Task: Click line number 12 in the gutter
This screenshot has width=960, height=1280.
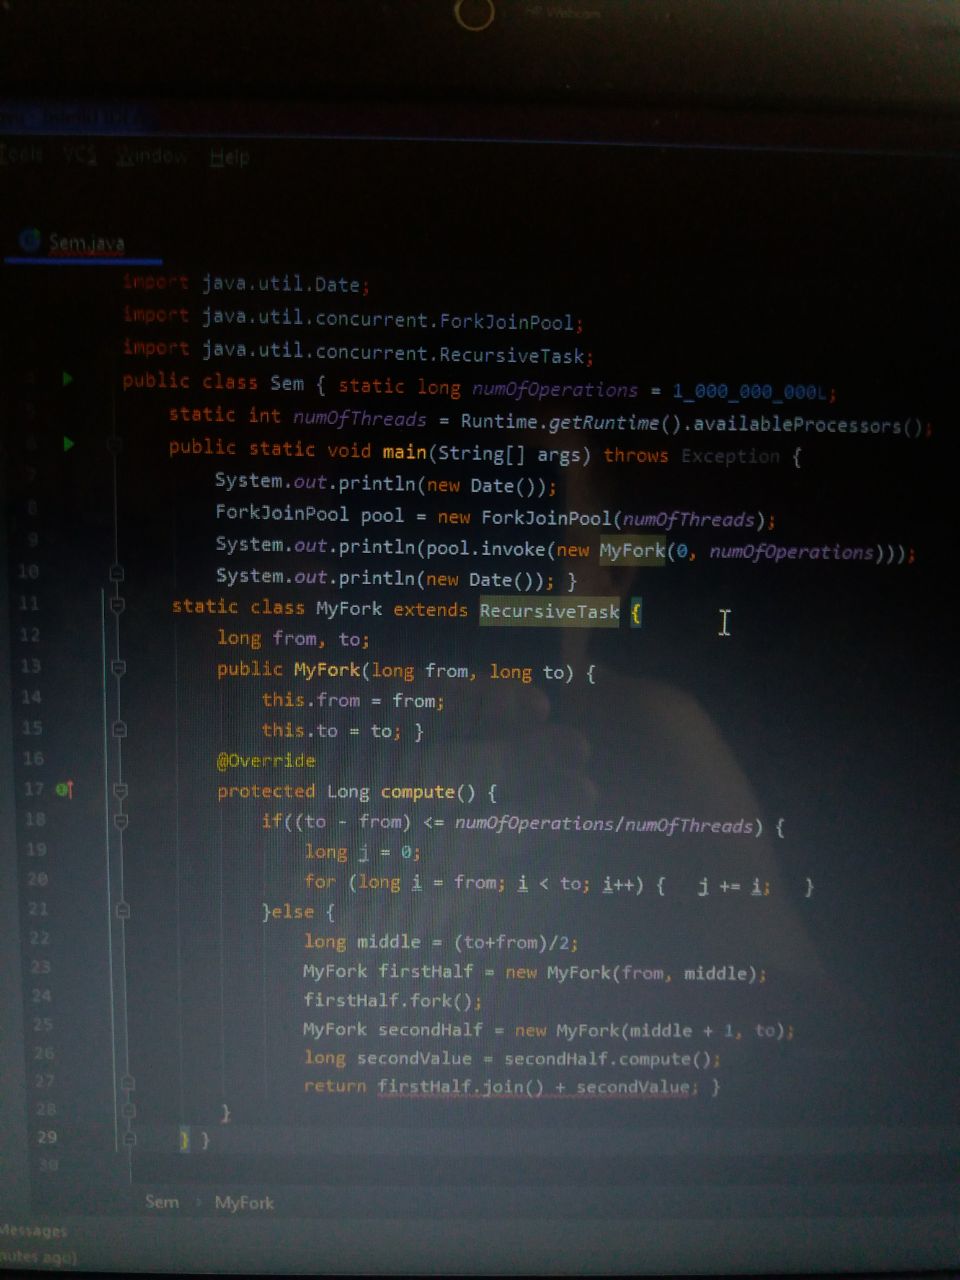Action: coord(30,634)
